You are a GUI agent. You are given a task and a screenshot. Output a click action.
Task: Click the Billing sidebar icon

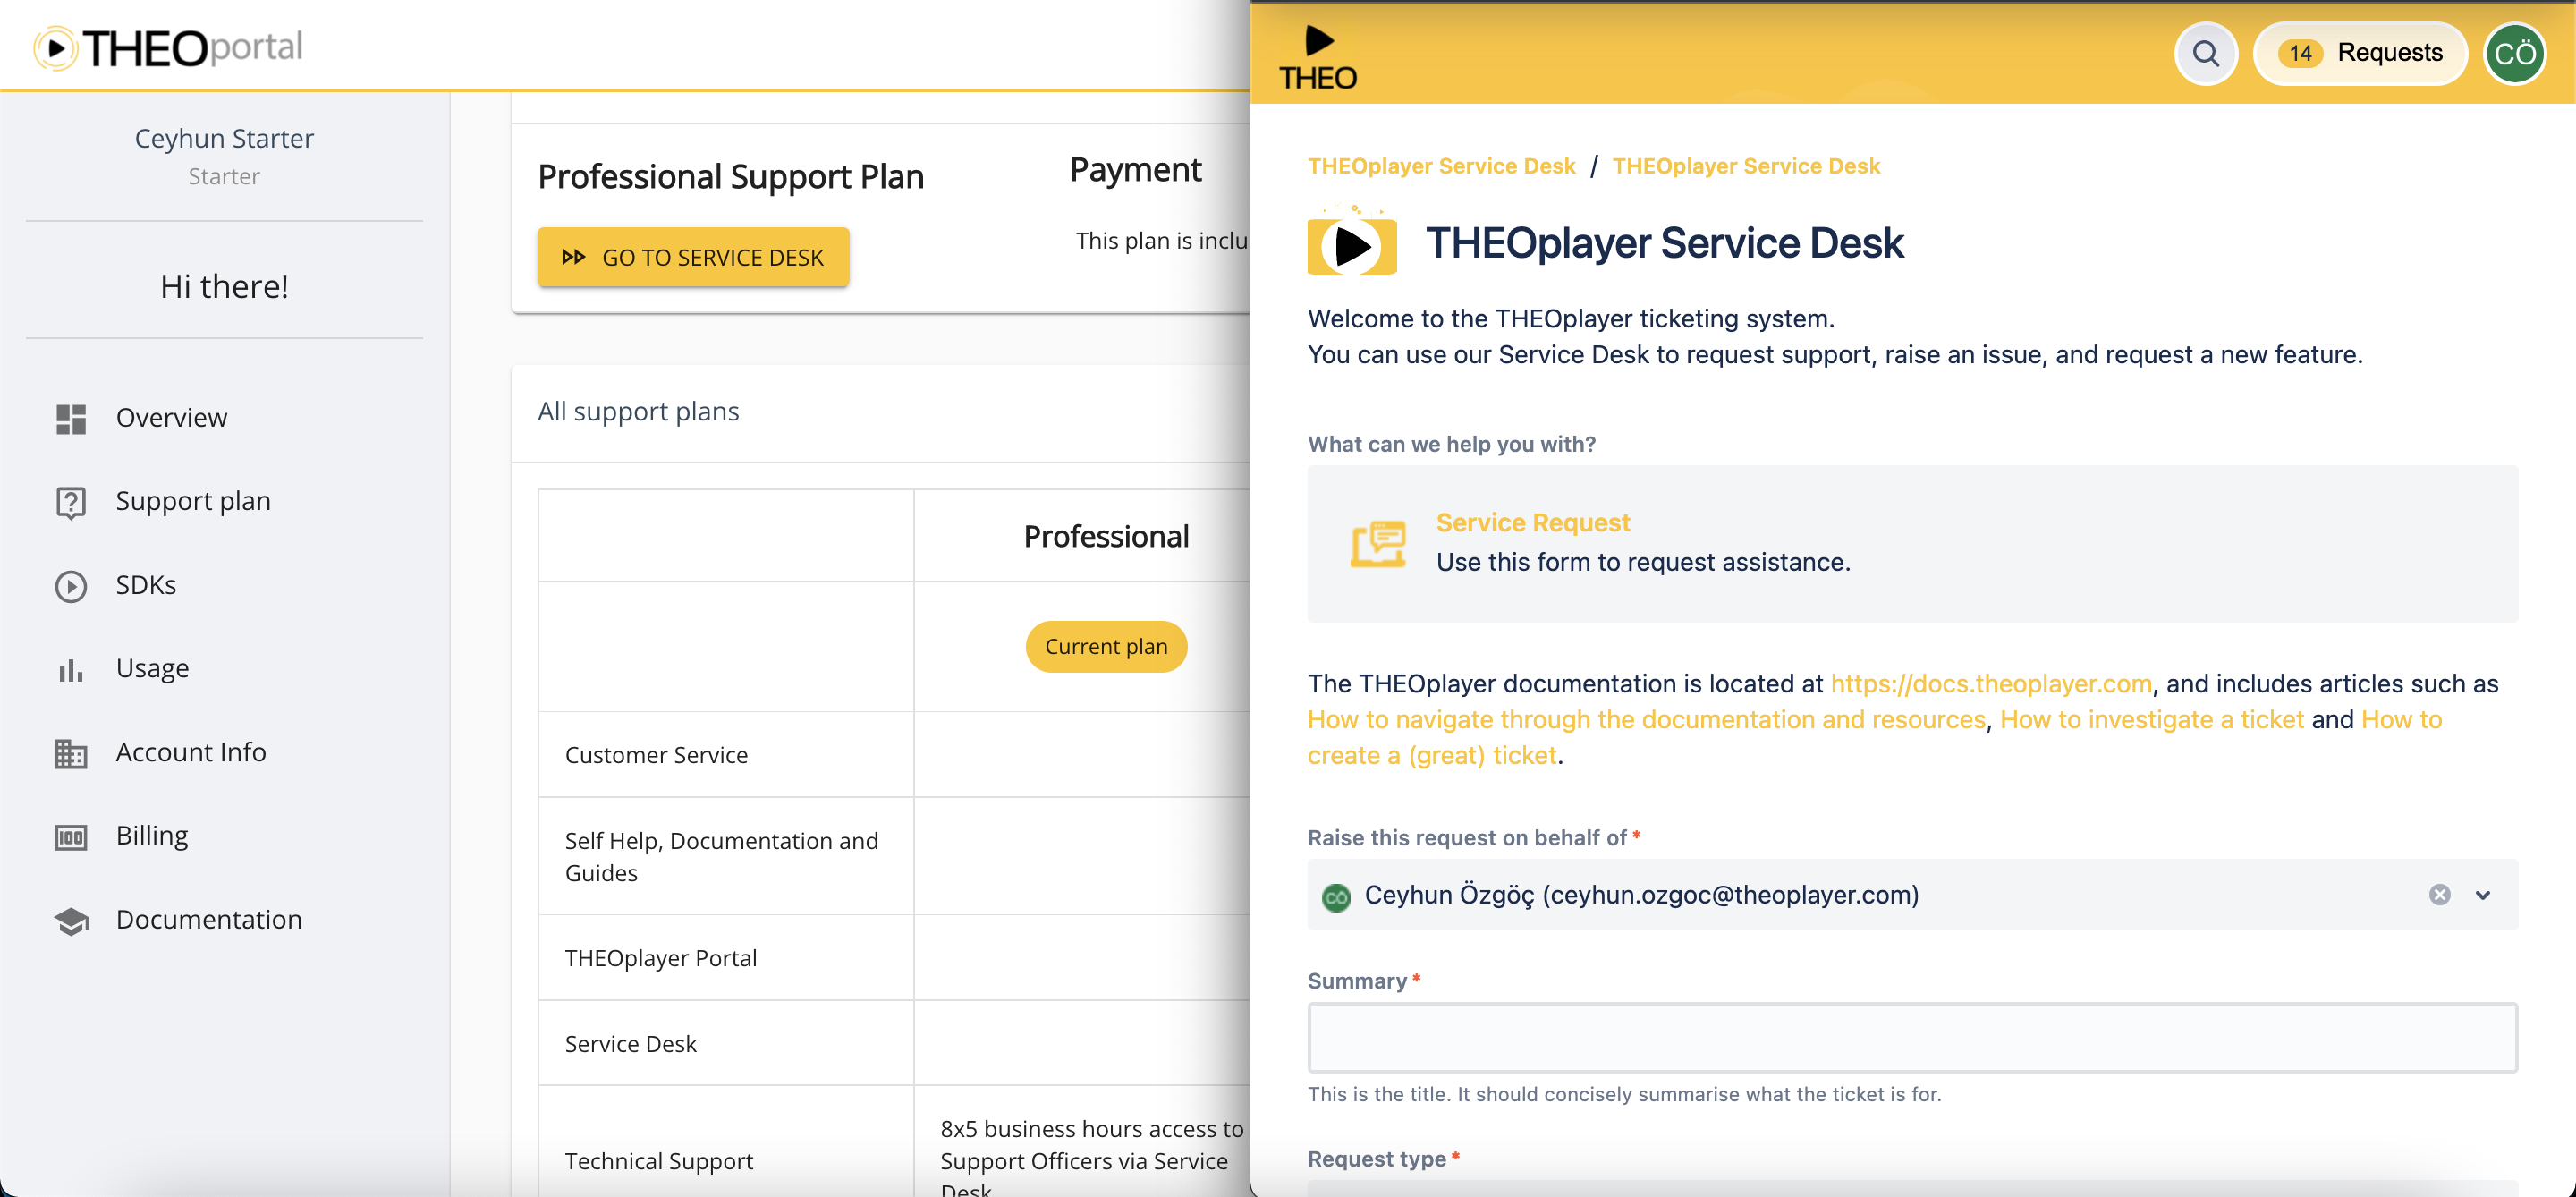click(71, 836)
